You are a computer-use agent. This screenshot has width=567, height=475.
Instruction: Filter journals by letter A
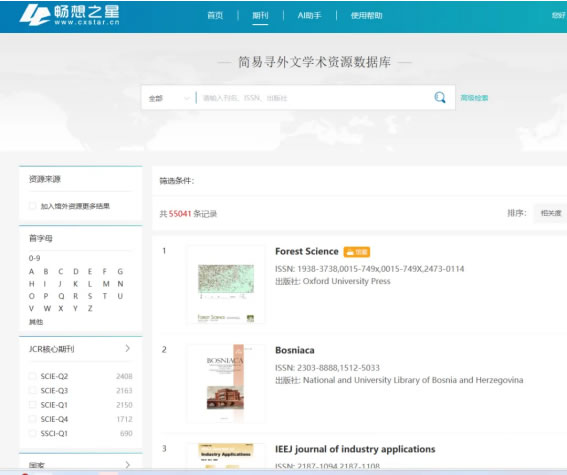pos(31,271)
